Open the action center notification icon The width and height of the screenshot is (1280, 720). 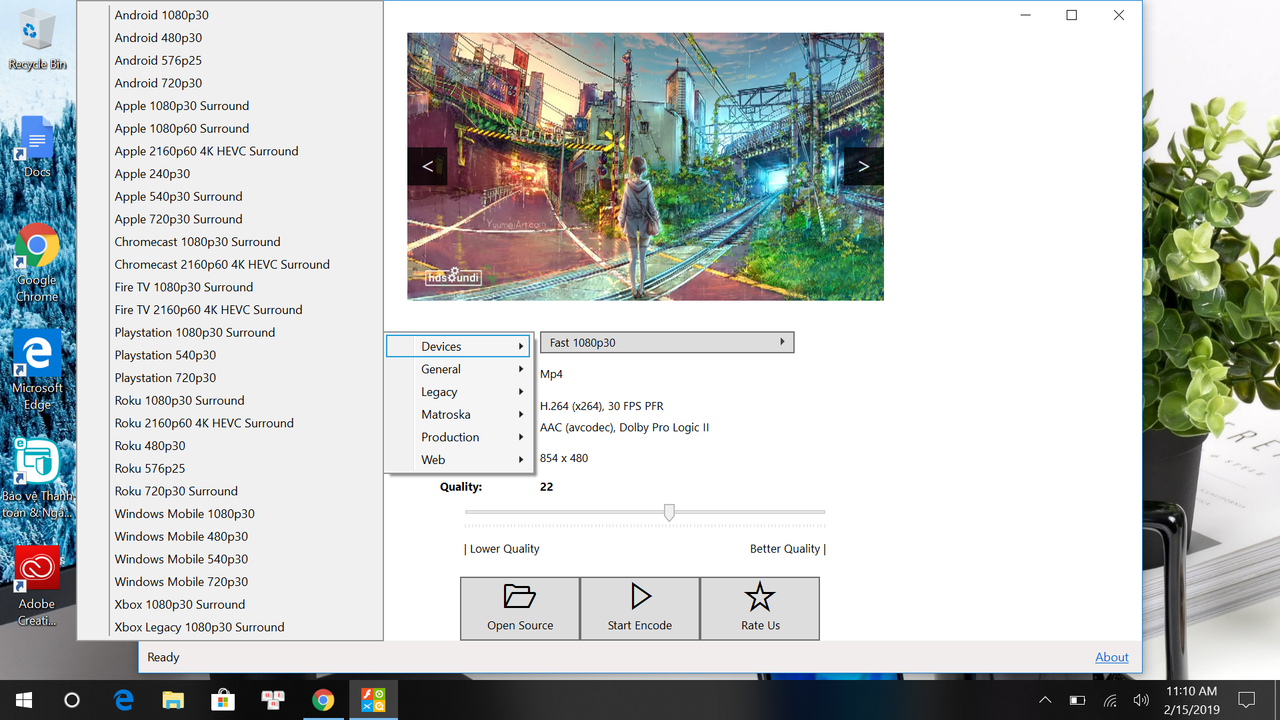coord(1246,700)
